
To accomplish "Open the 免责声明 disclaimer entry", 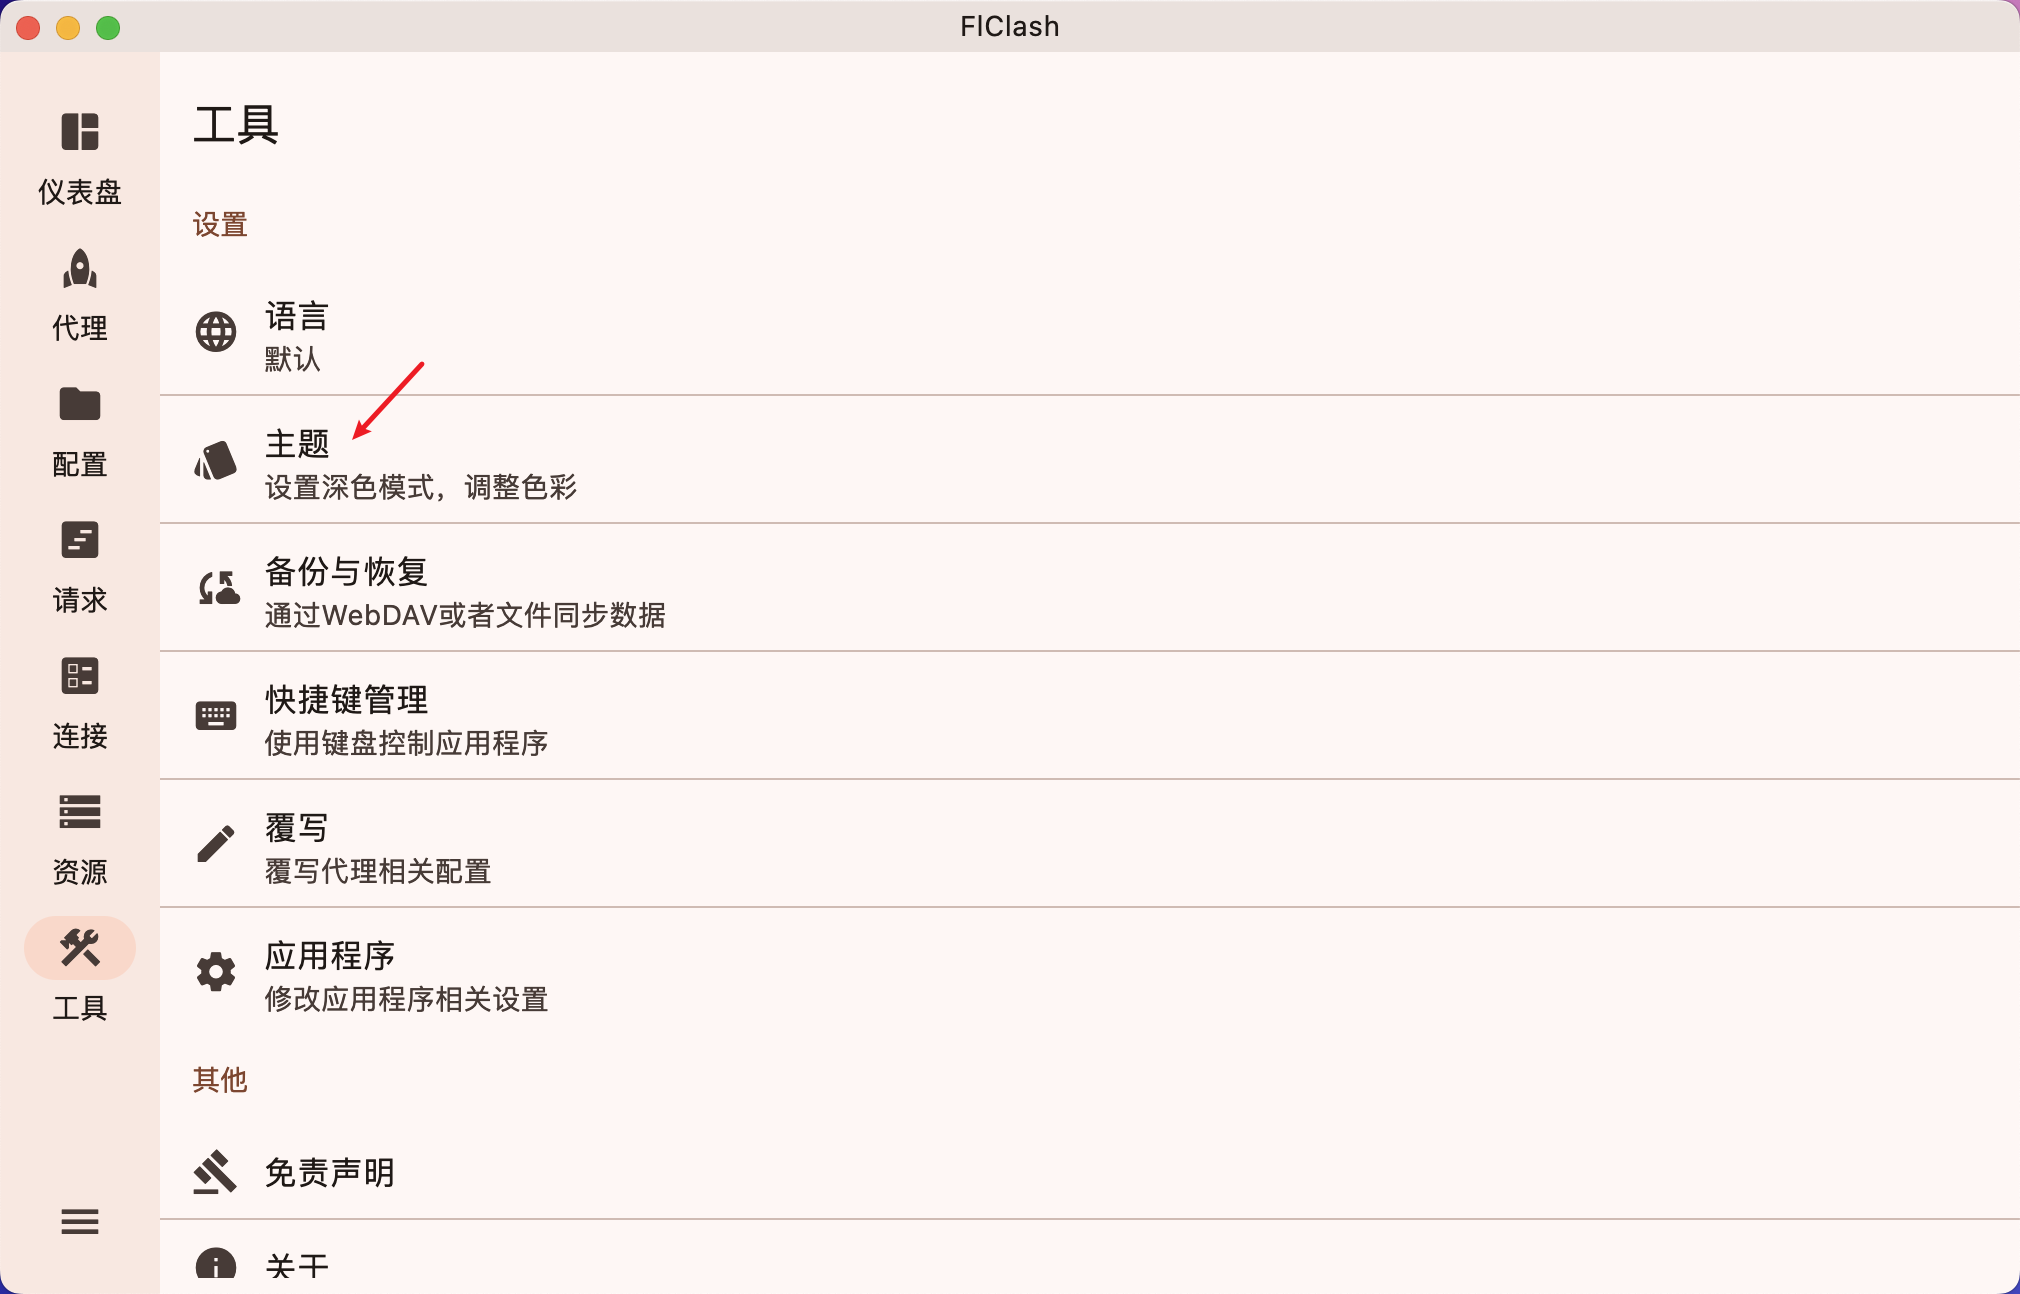I will point(1090,1172).
